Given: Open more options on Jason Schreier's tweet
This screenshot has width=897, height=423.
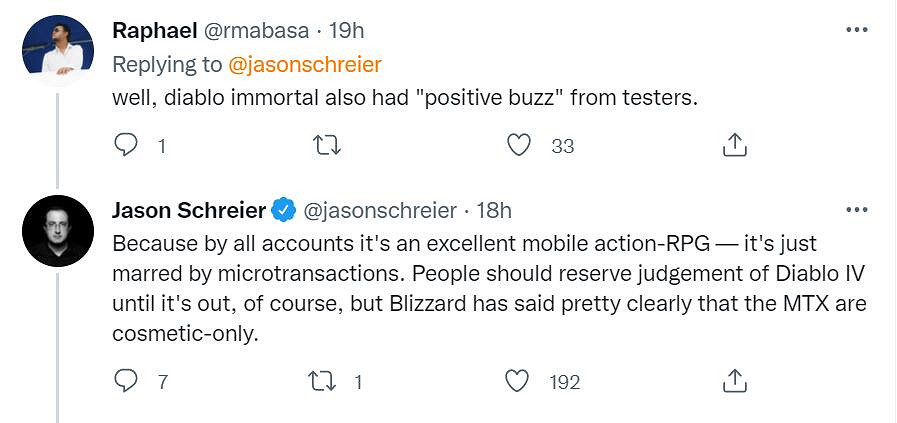Looking at the screenshot, I should pos(856,210).
